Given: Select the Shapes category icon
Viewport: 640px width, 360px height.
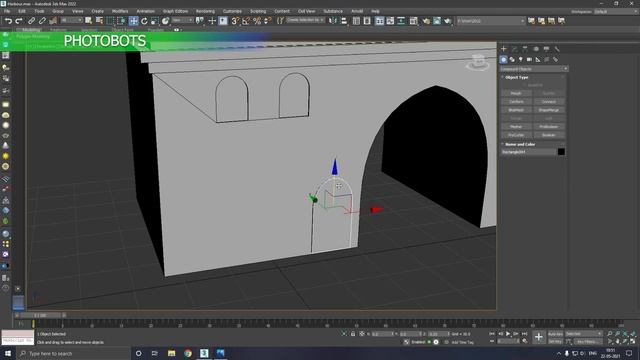Looking at the screenshot, I should pos(512,60).
